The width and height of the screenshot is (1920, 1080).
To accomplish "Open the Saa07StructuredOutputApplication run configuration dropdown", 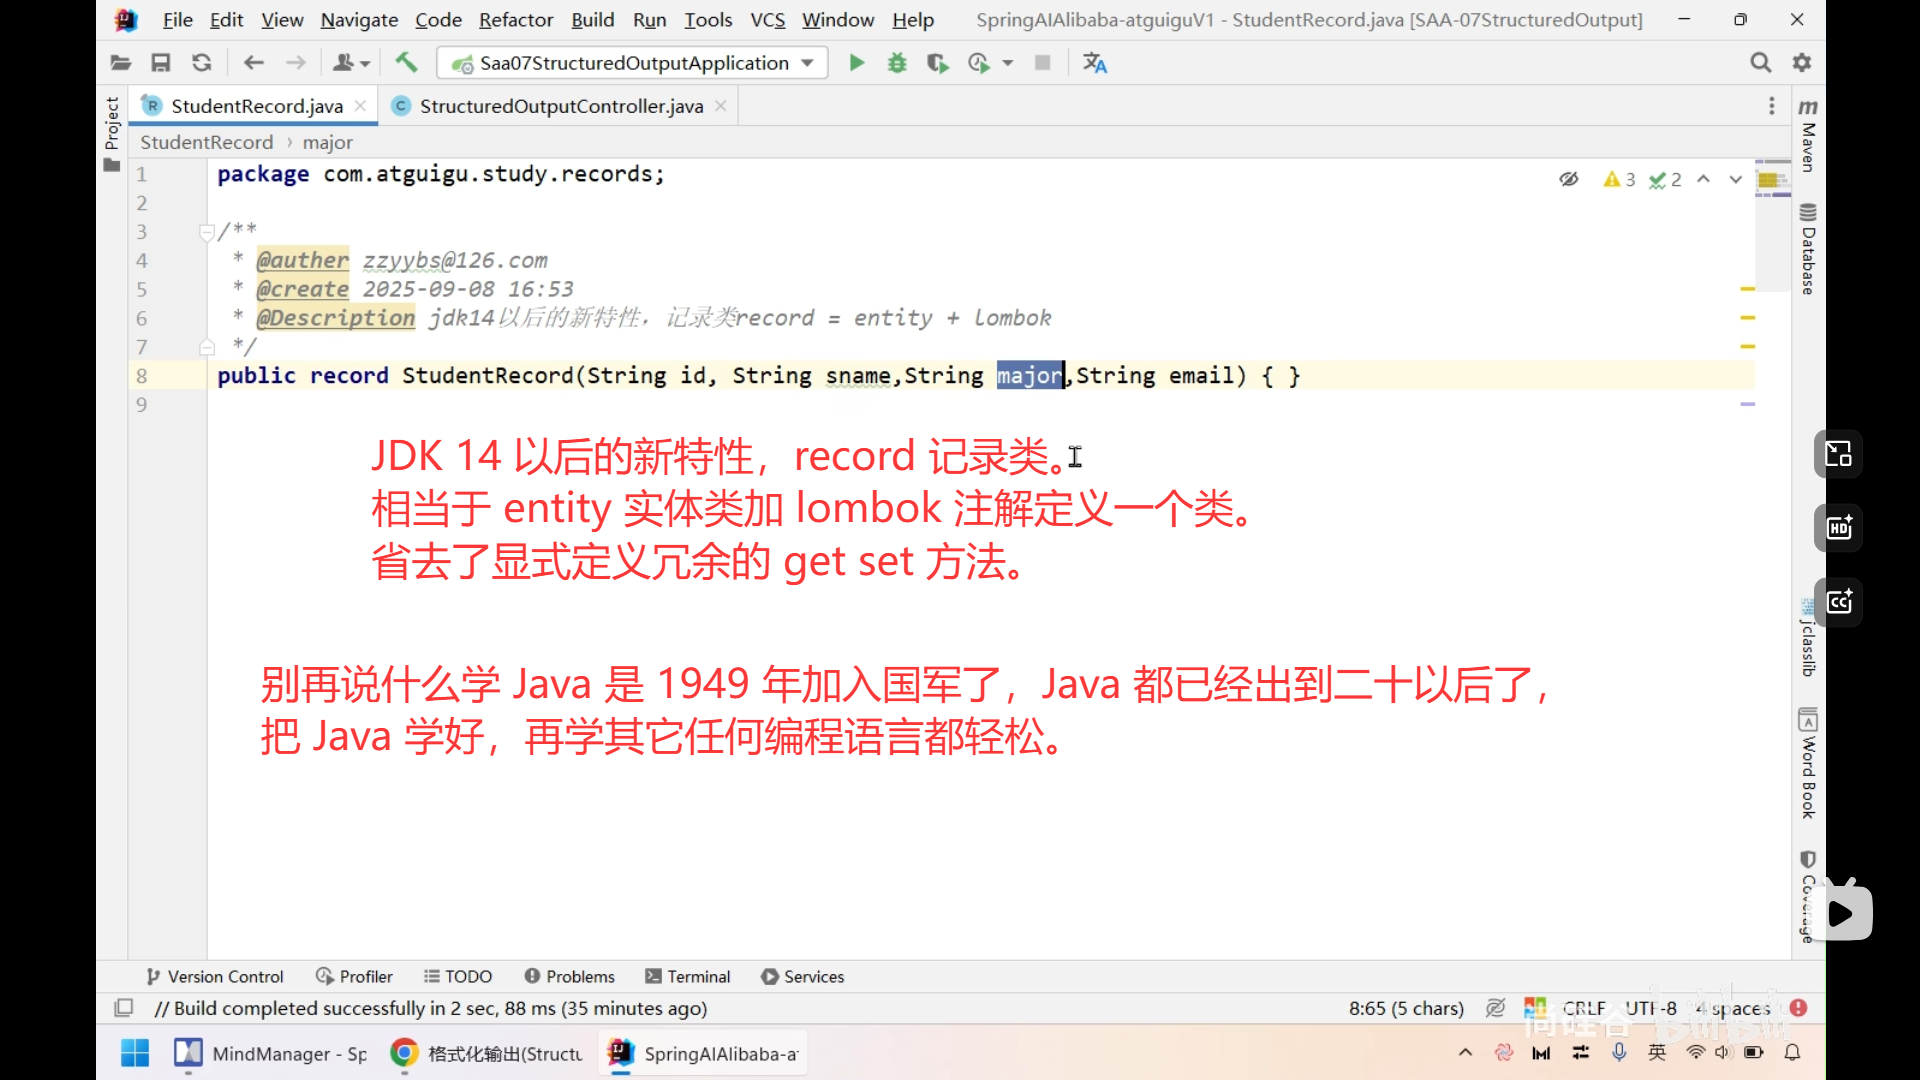I will click(x=632, y=63).
